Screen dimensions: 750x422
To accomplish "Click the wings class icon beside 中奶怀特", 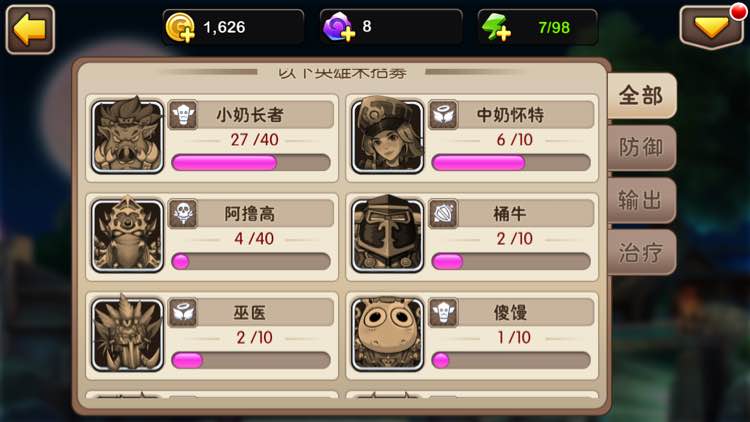I will click(x=443, y=115).
